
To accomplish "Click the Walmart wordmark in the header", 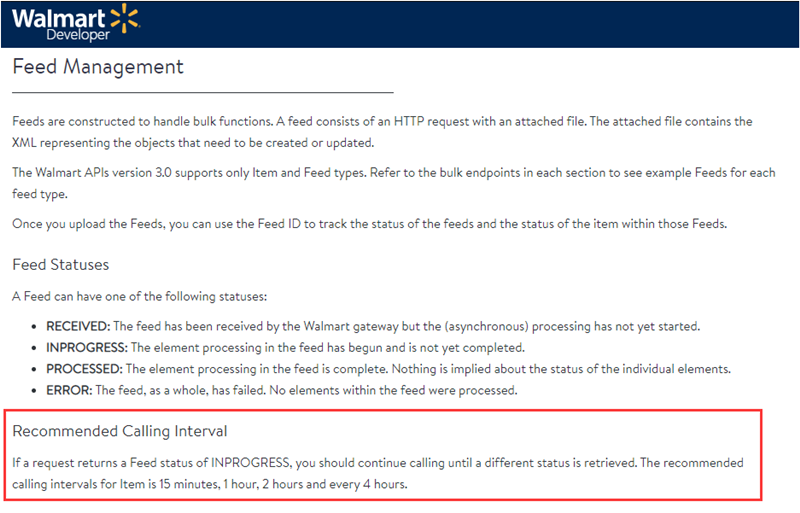I will pos(58,16).
